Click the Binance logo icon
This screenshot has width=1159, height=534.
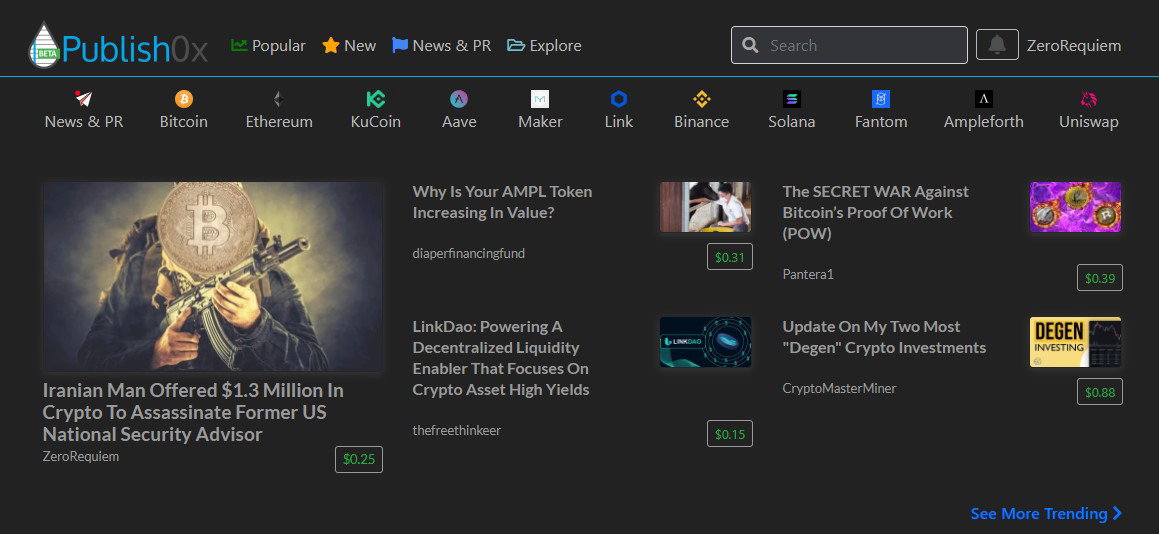point(701,99)
